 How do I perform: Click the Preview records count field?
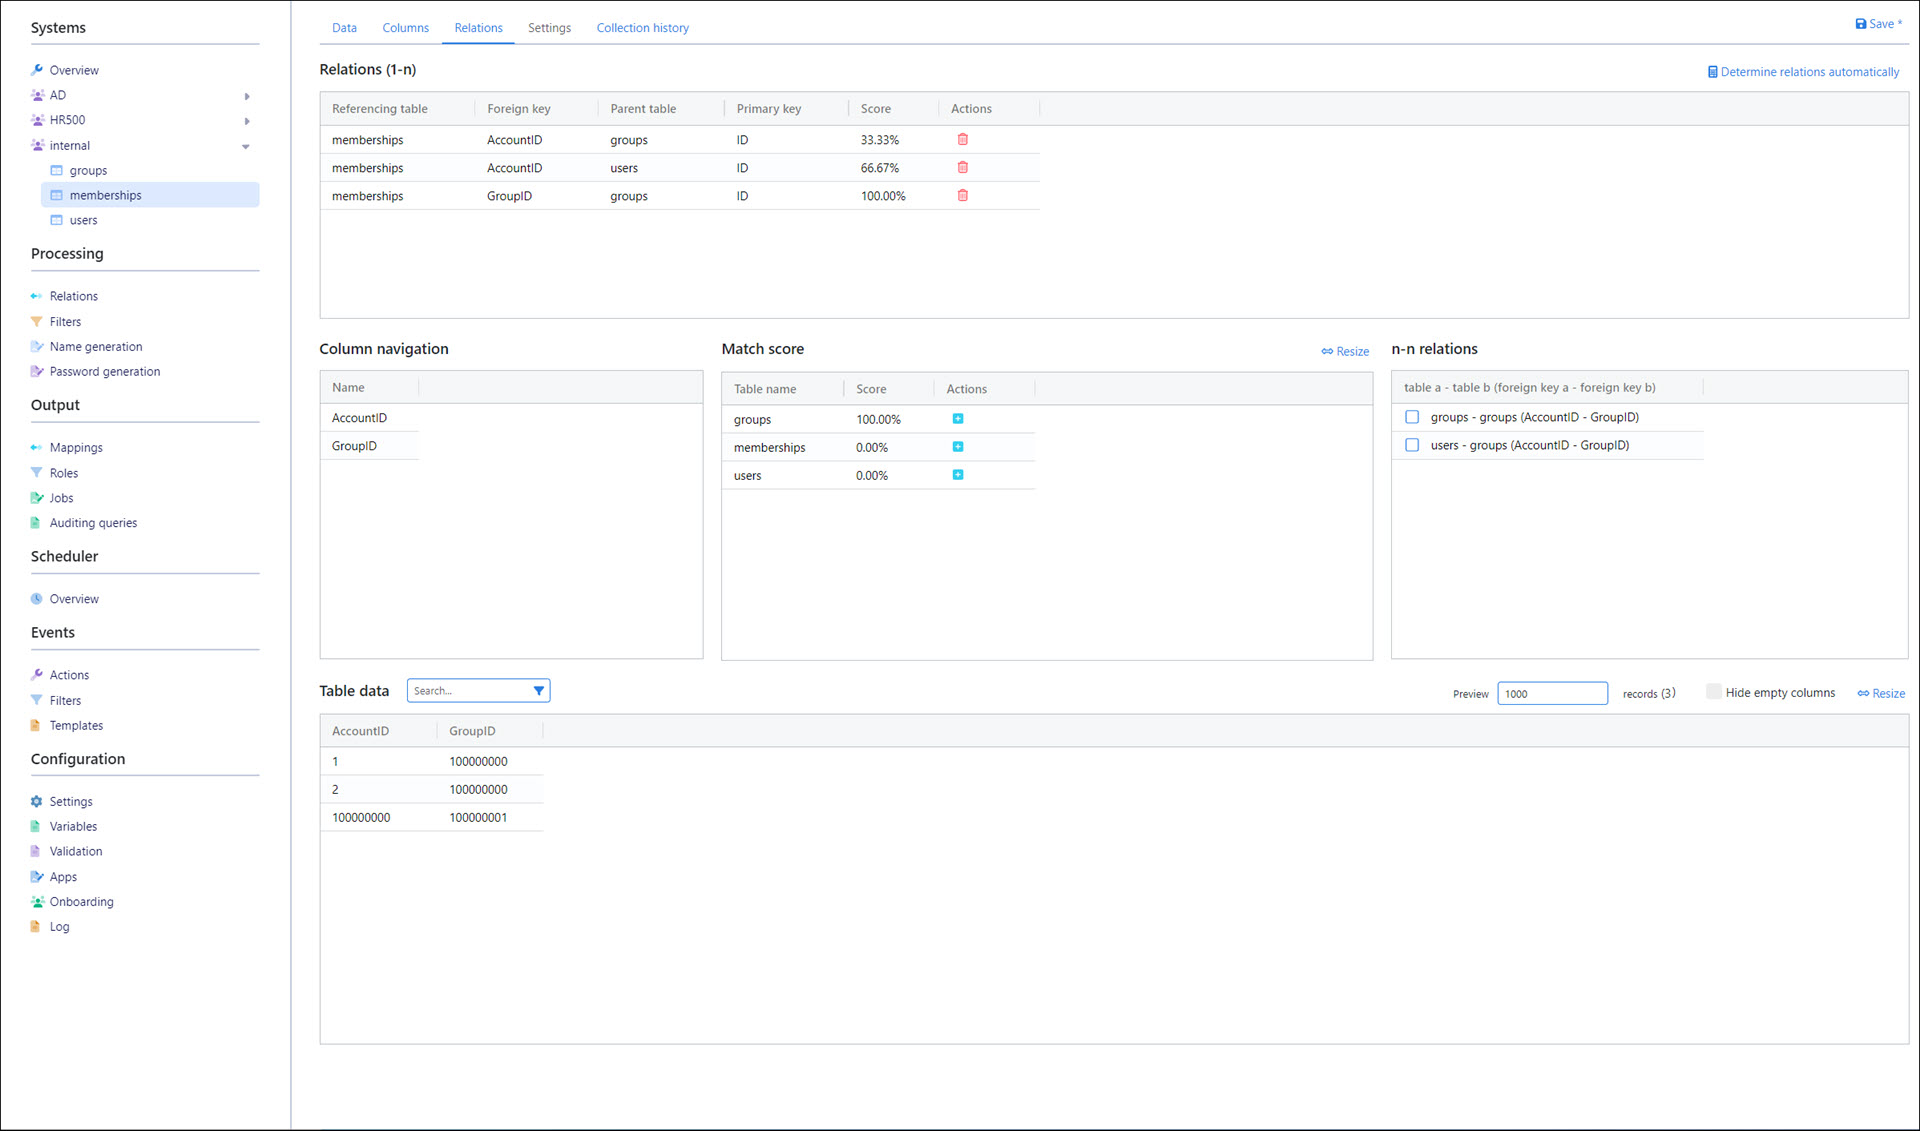pyautogui.click(x=1551, y=694)
